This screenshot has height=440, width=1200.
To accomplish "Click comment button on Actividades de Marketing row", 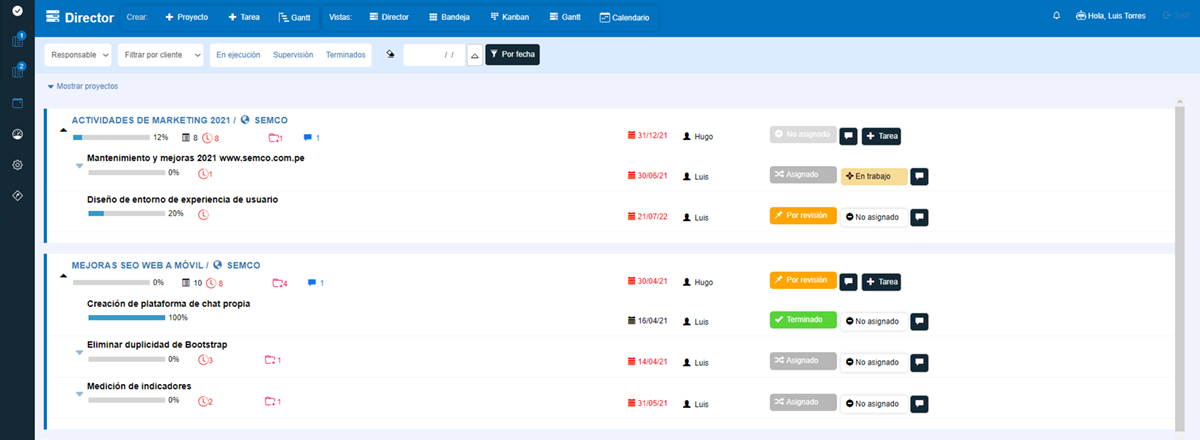I will coord(848,136).
